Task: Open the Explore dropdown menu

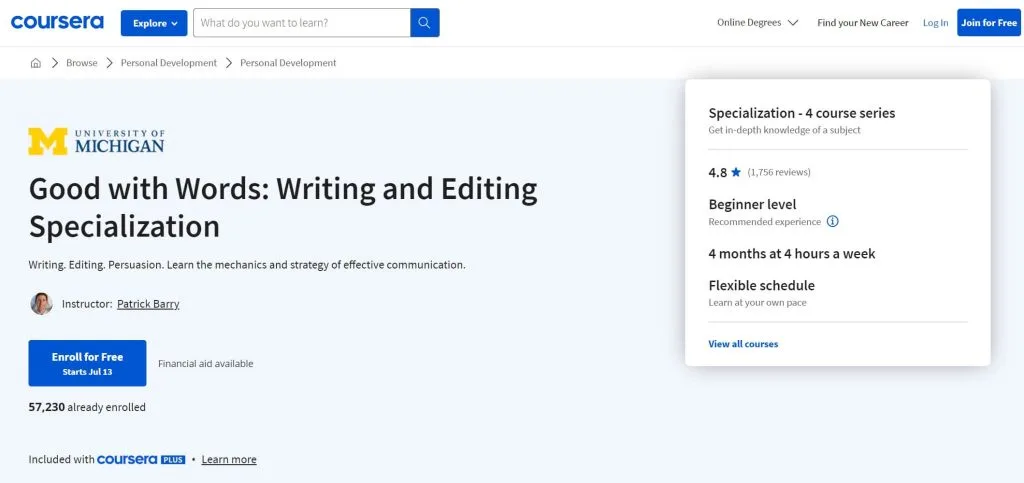Action: [x=154, y=23]
